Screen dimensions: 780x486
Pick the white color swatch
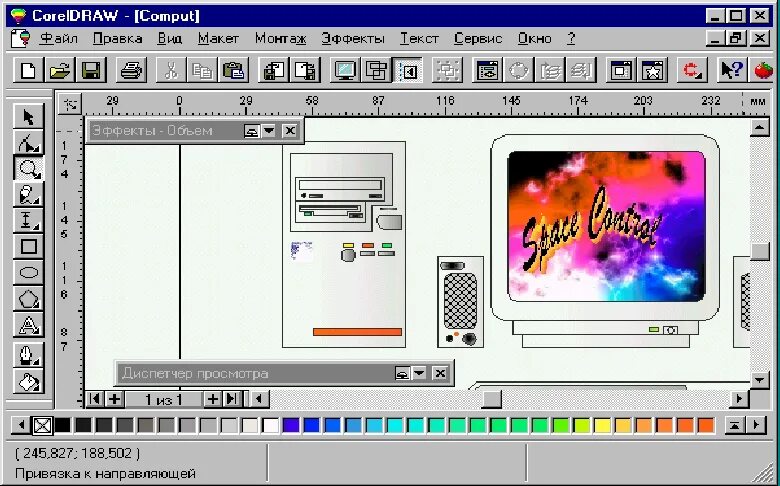pos(271,425)
